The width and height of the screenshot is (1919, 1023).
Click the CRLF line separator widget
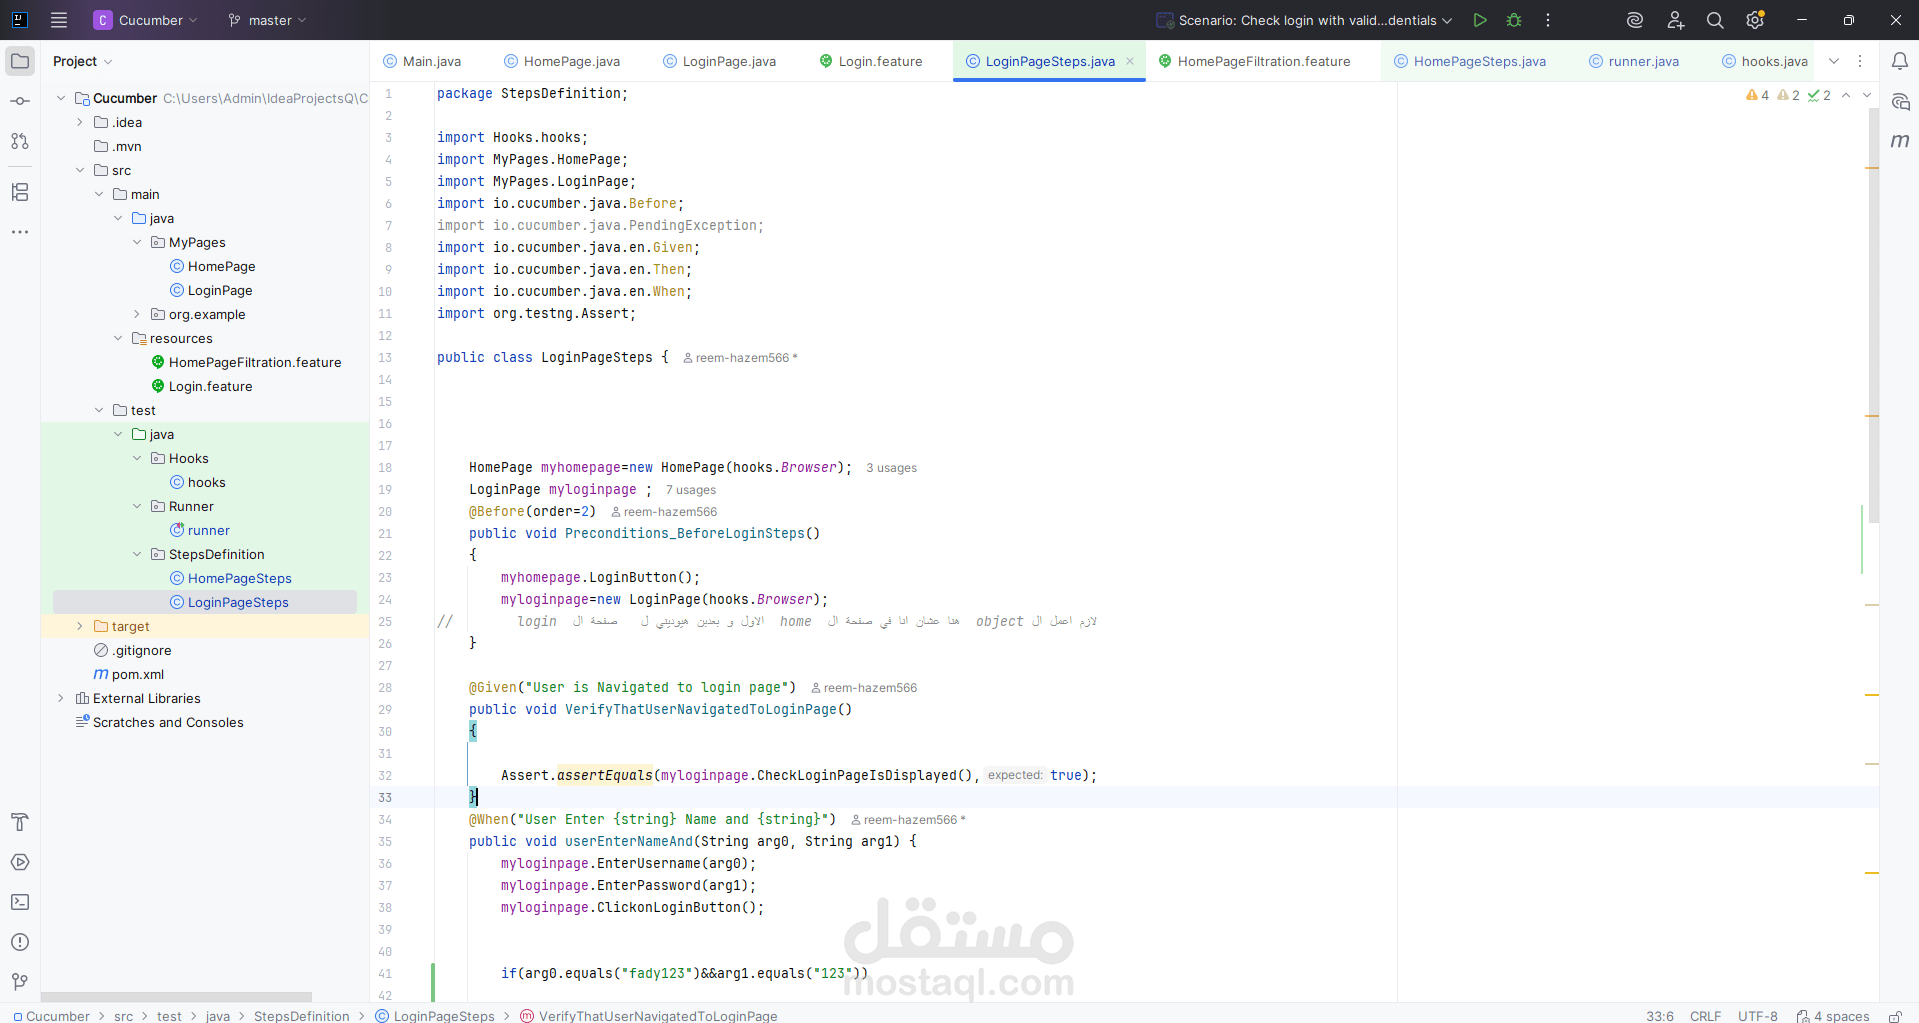[1705, 1016]
